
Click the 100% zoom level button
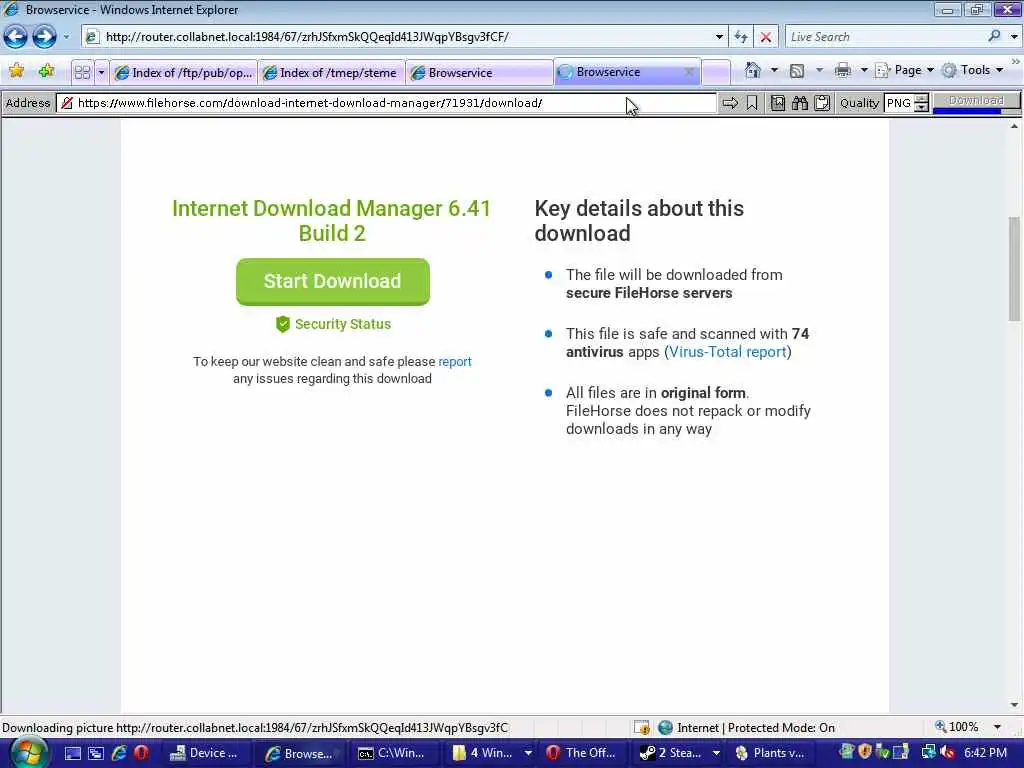(x=957, y=727)
